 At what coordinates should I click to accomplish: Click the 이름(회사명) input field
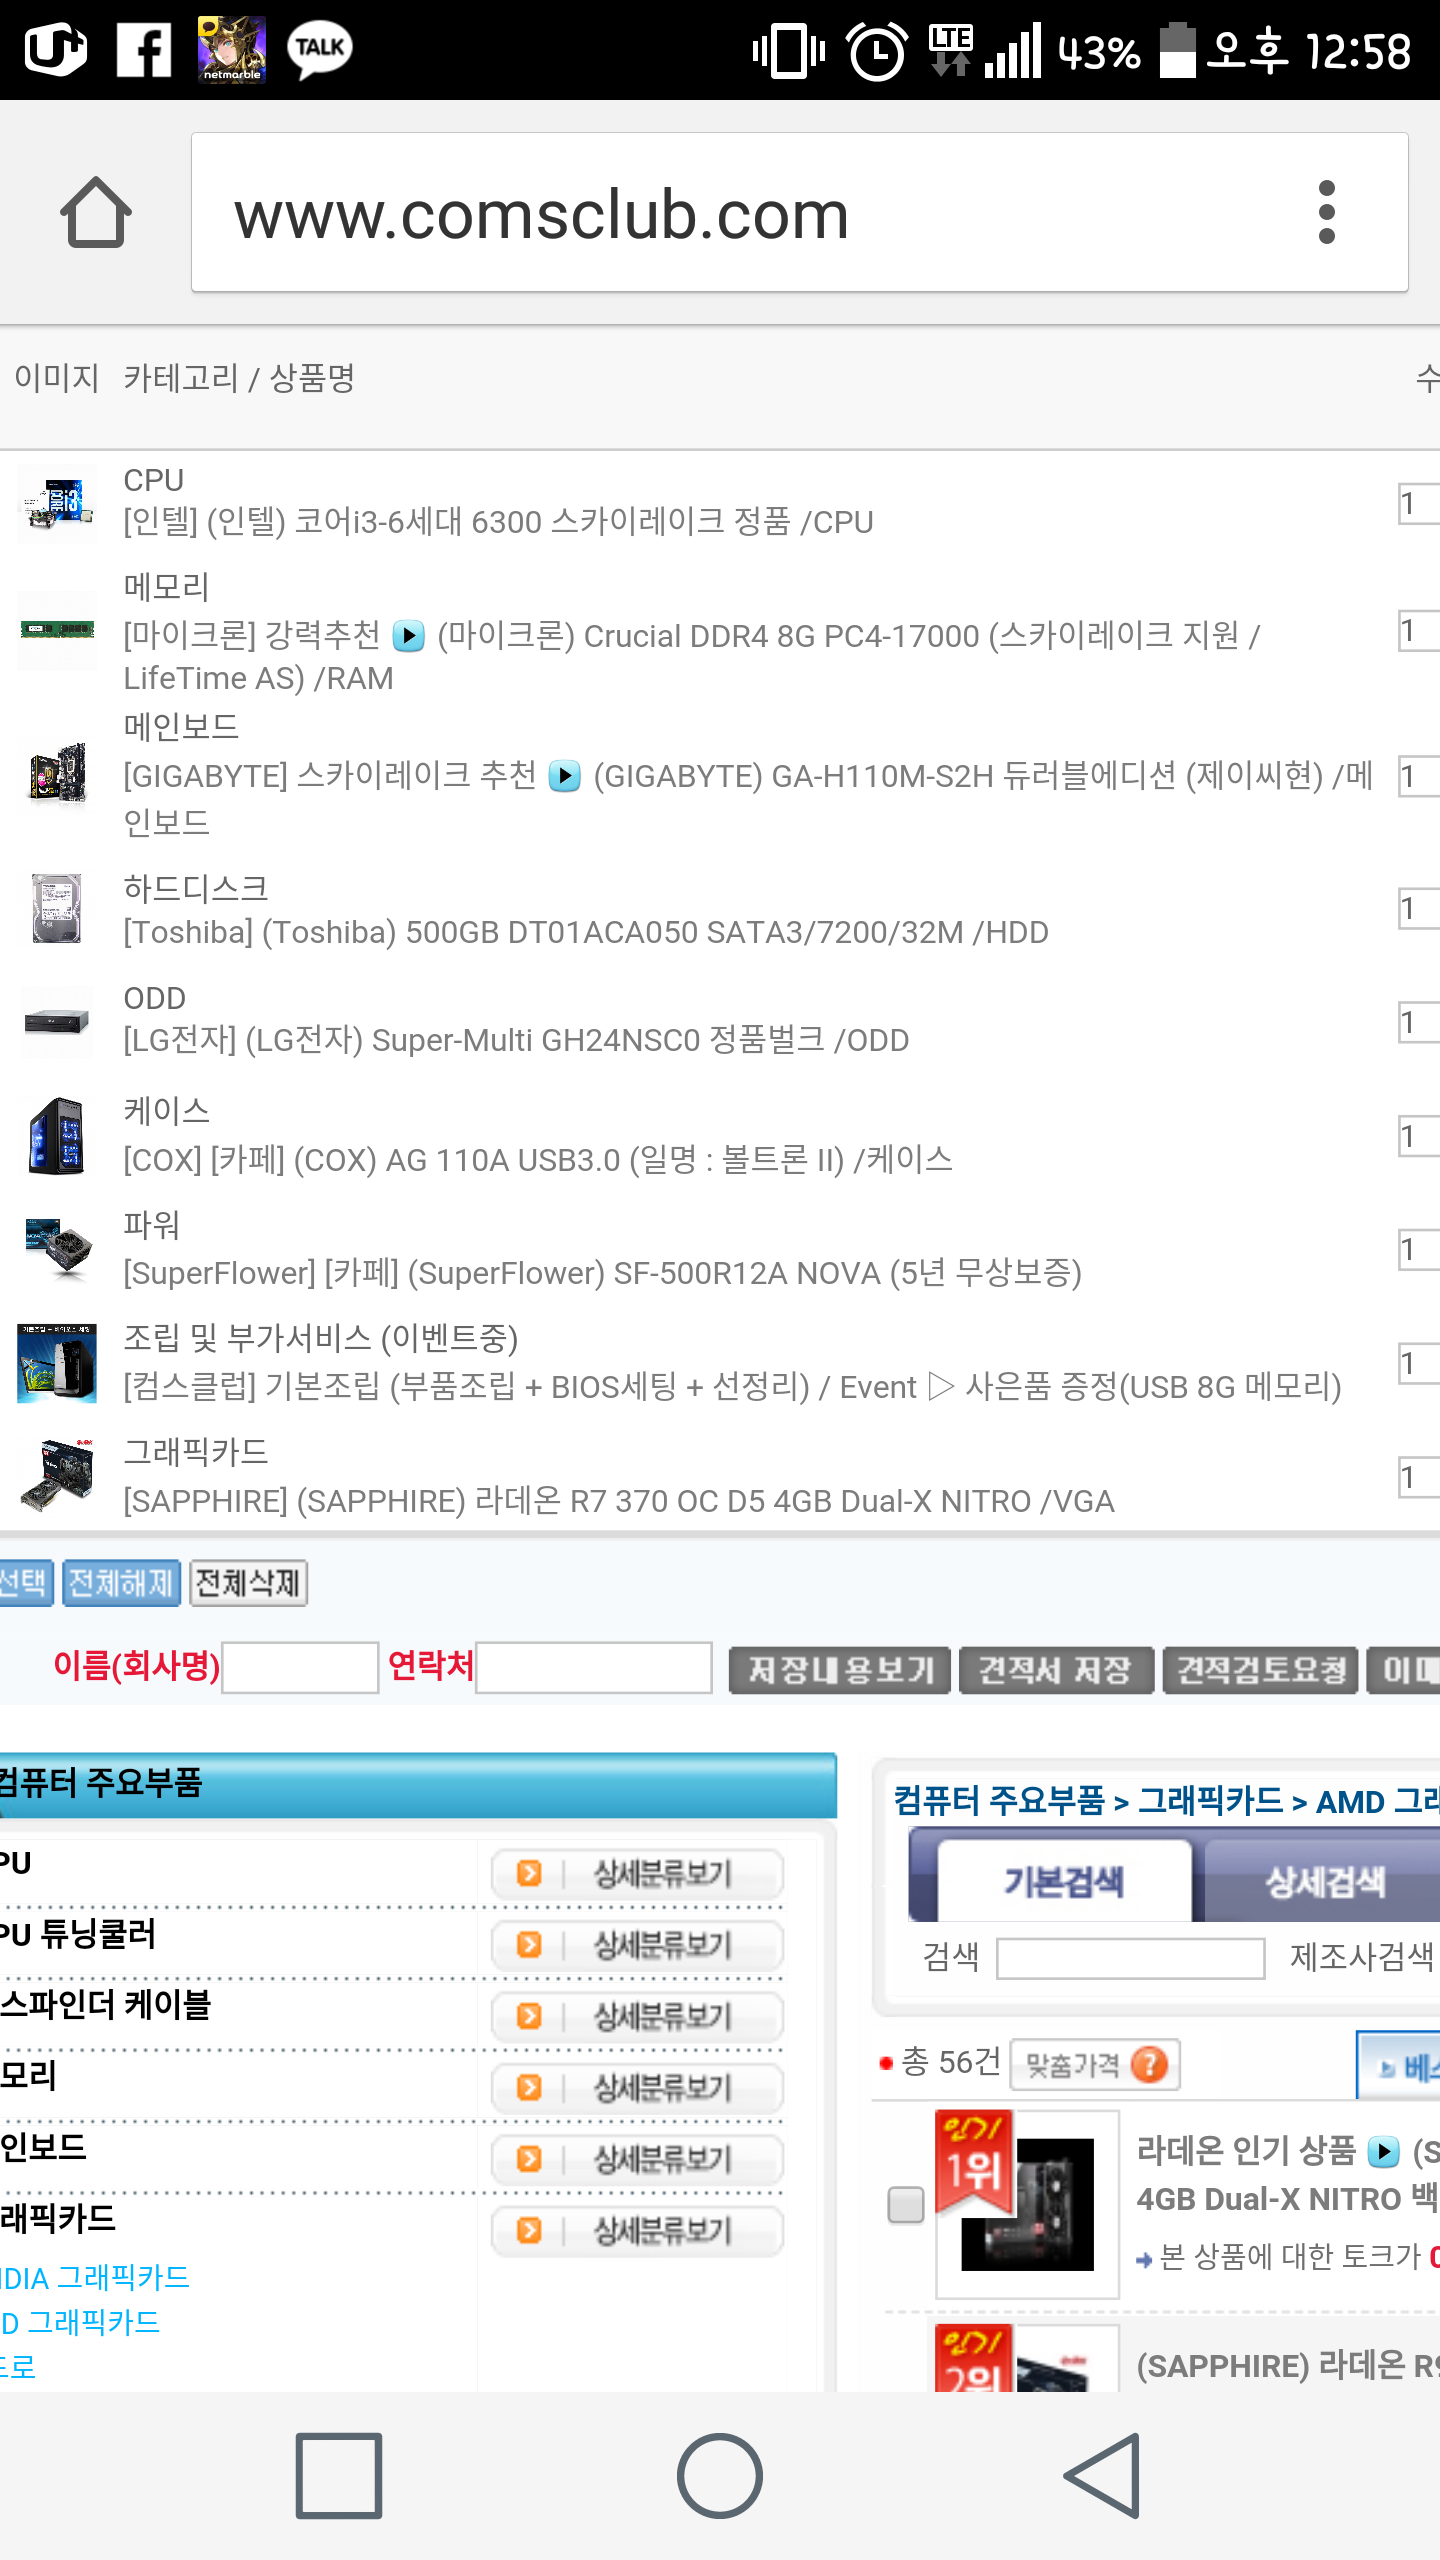coord(300,1667)
